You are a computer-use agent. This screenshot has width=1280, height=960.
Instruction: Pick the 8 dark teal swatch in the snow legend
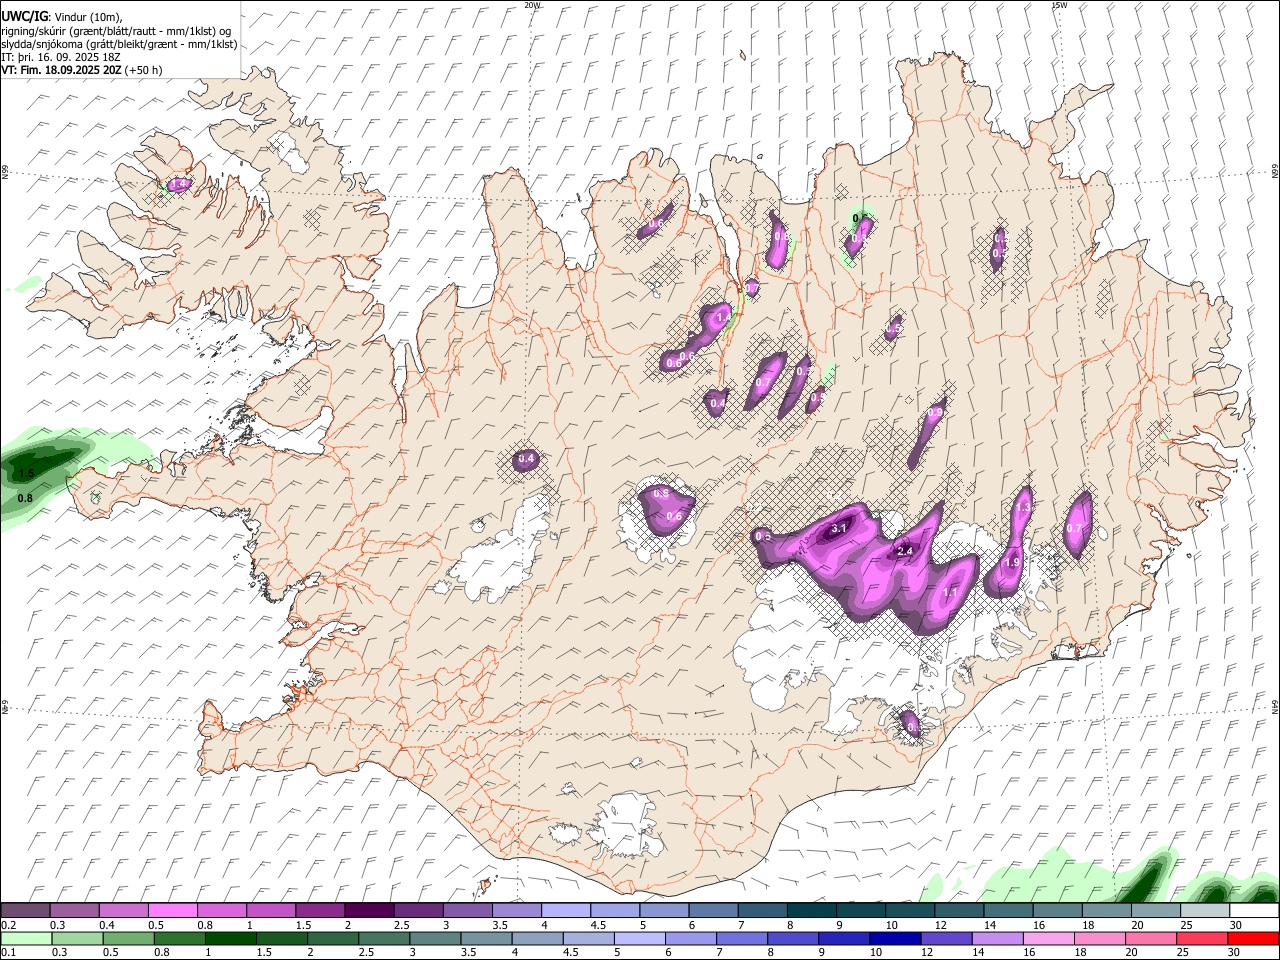811,911
